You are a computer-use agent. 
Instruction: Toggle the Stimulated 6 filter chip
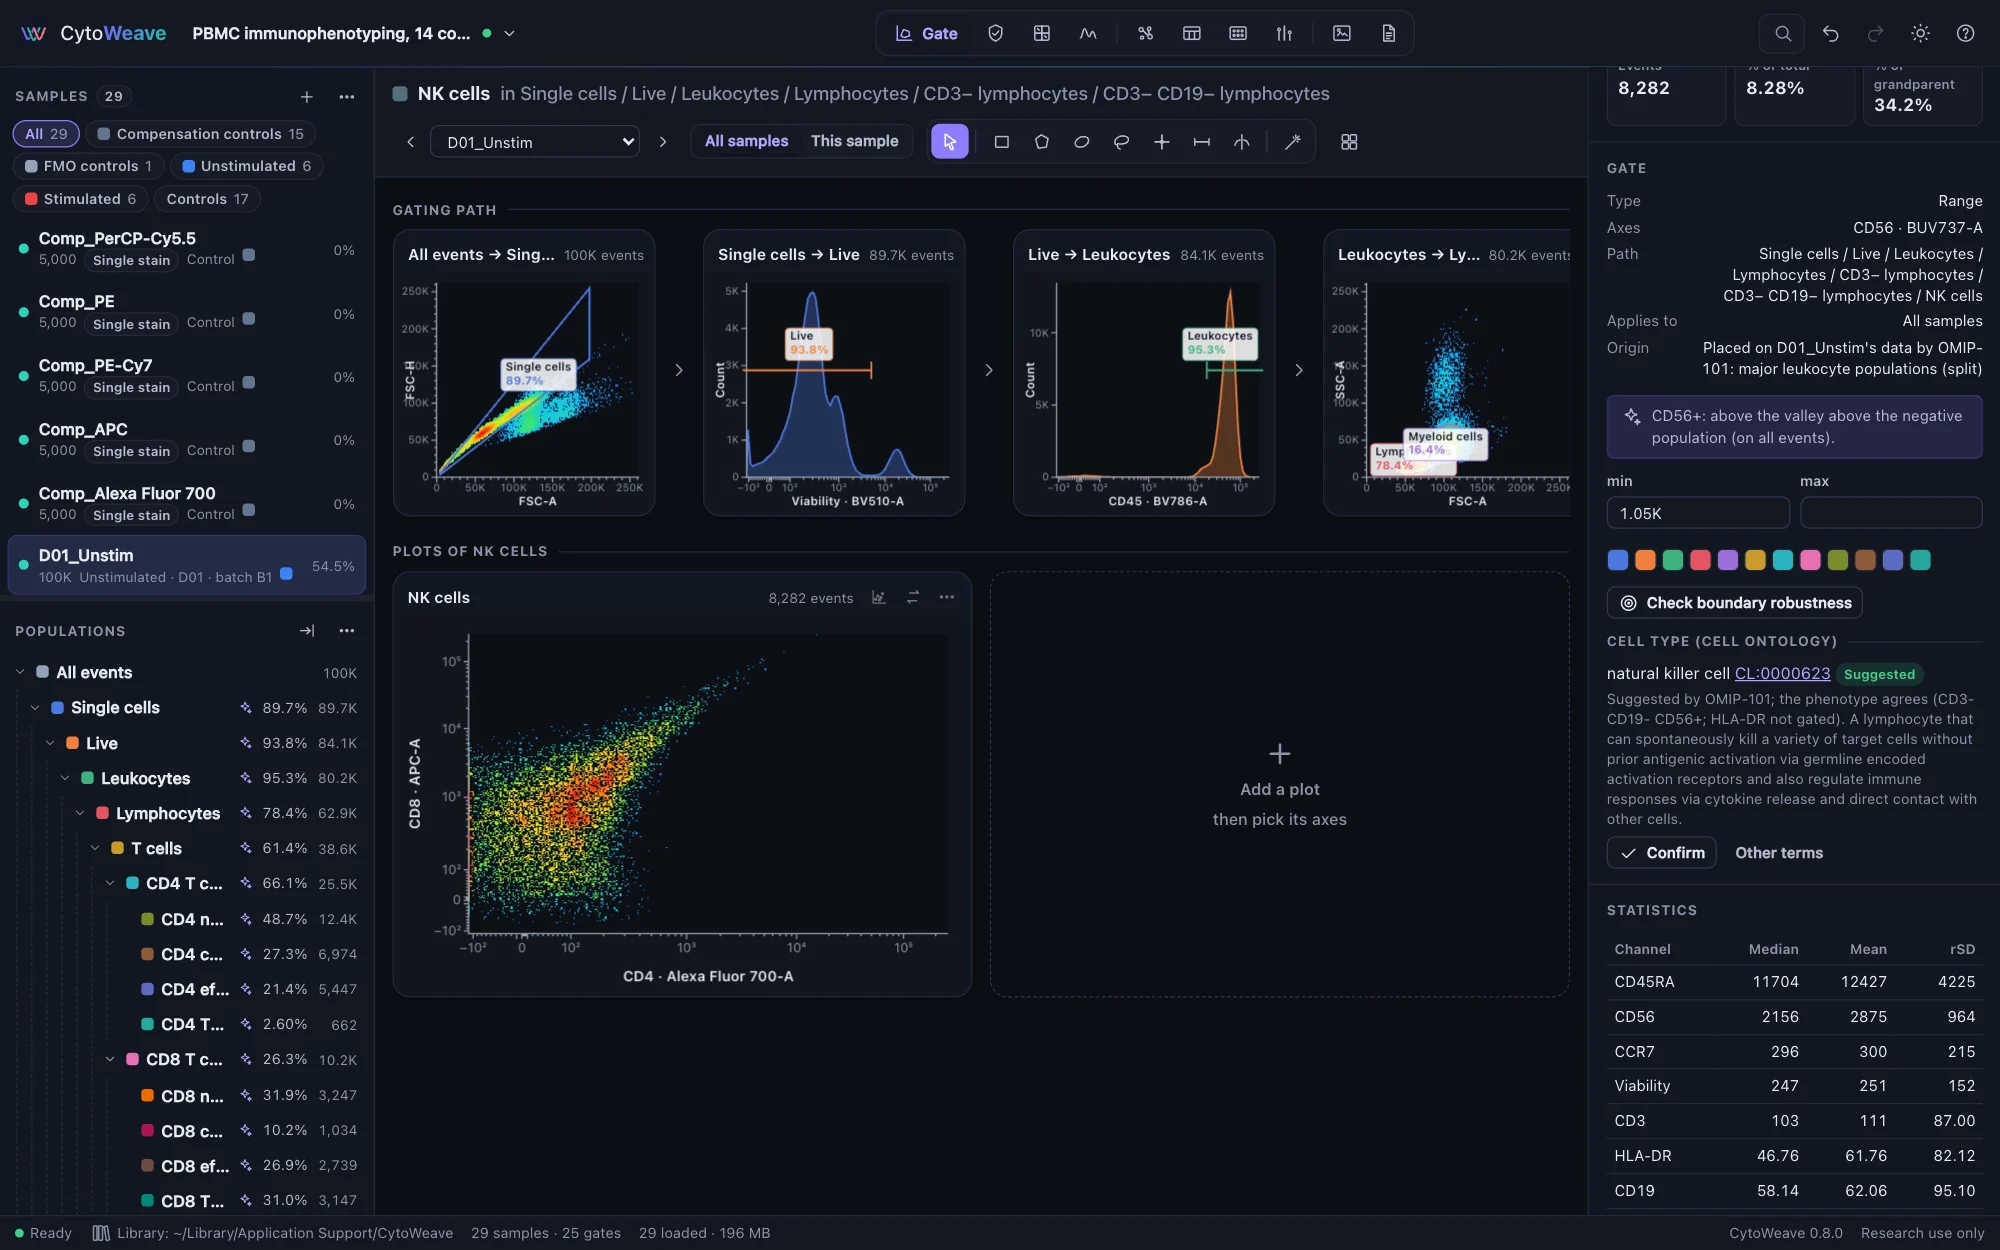pos(80,199)
